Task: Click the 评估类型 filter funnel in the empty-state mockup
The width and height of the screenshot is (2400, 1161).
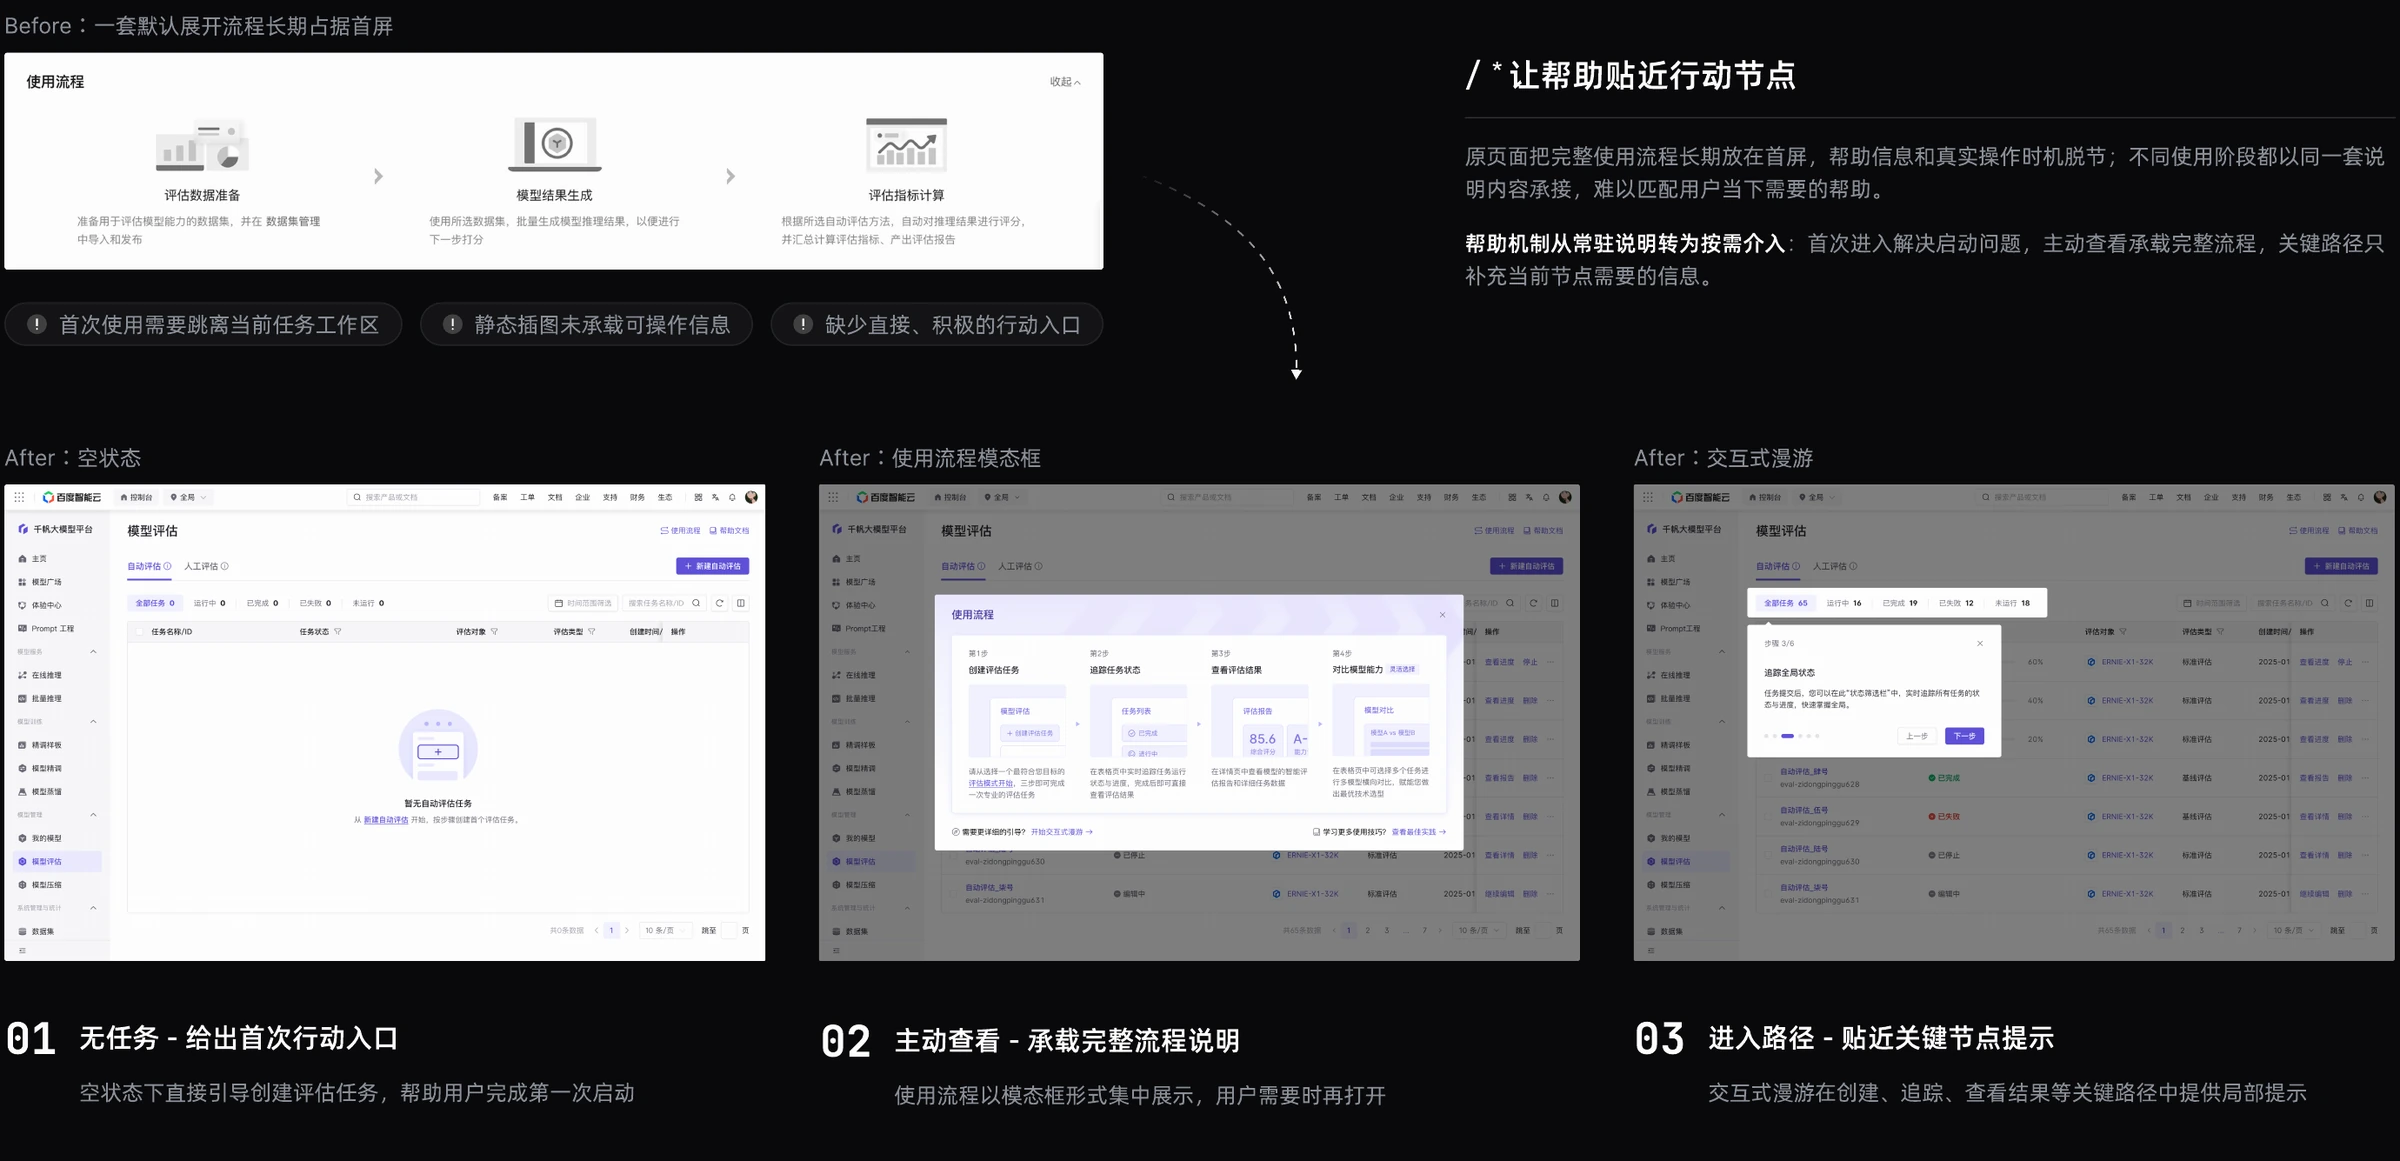Action: point(591,632)
